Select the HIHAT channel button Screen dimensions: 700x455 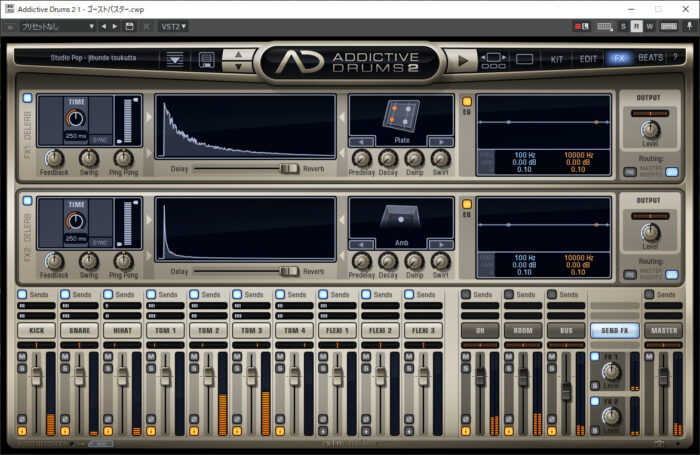pos(122,330)
